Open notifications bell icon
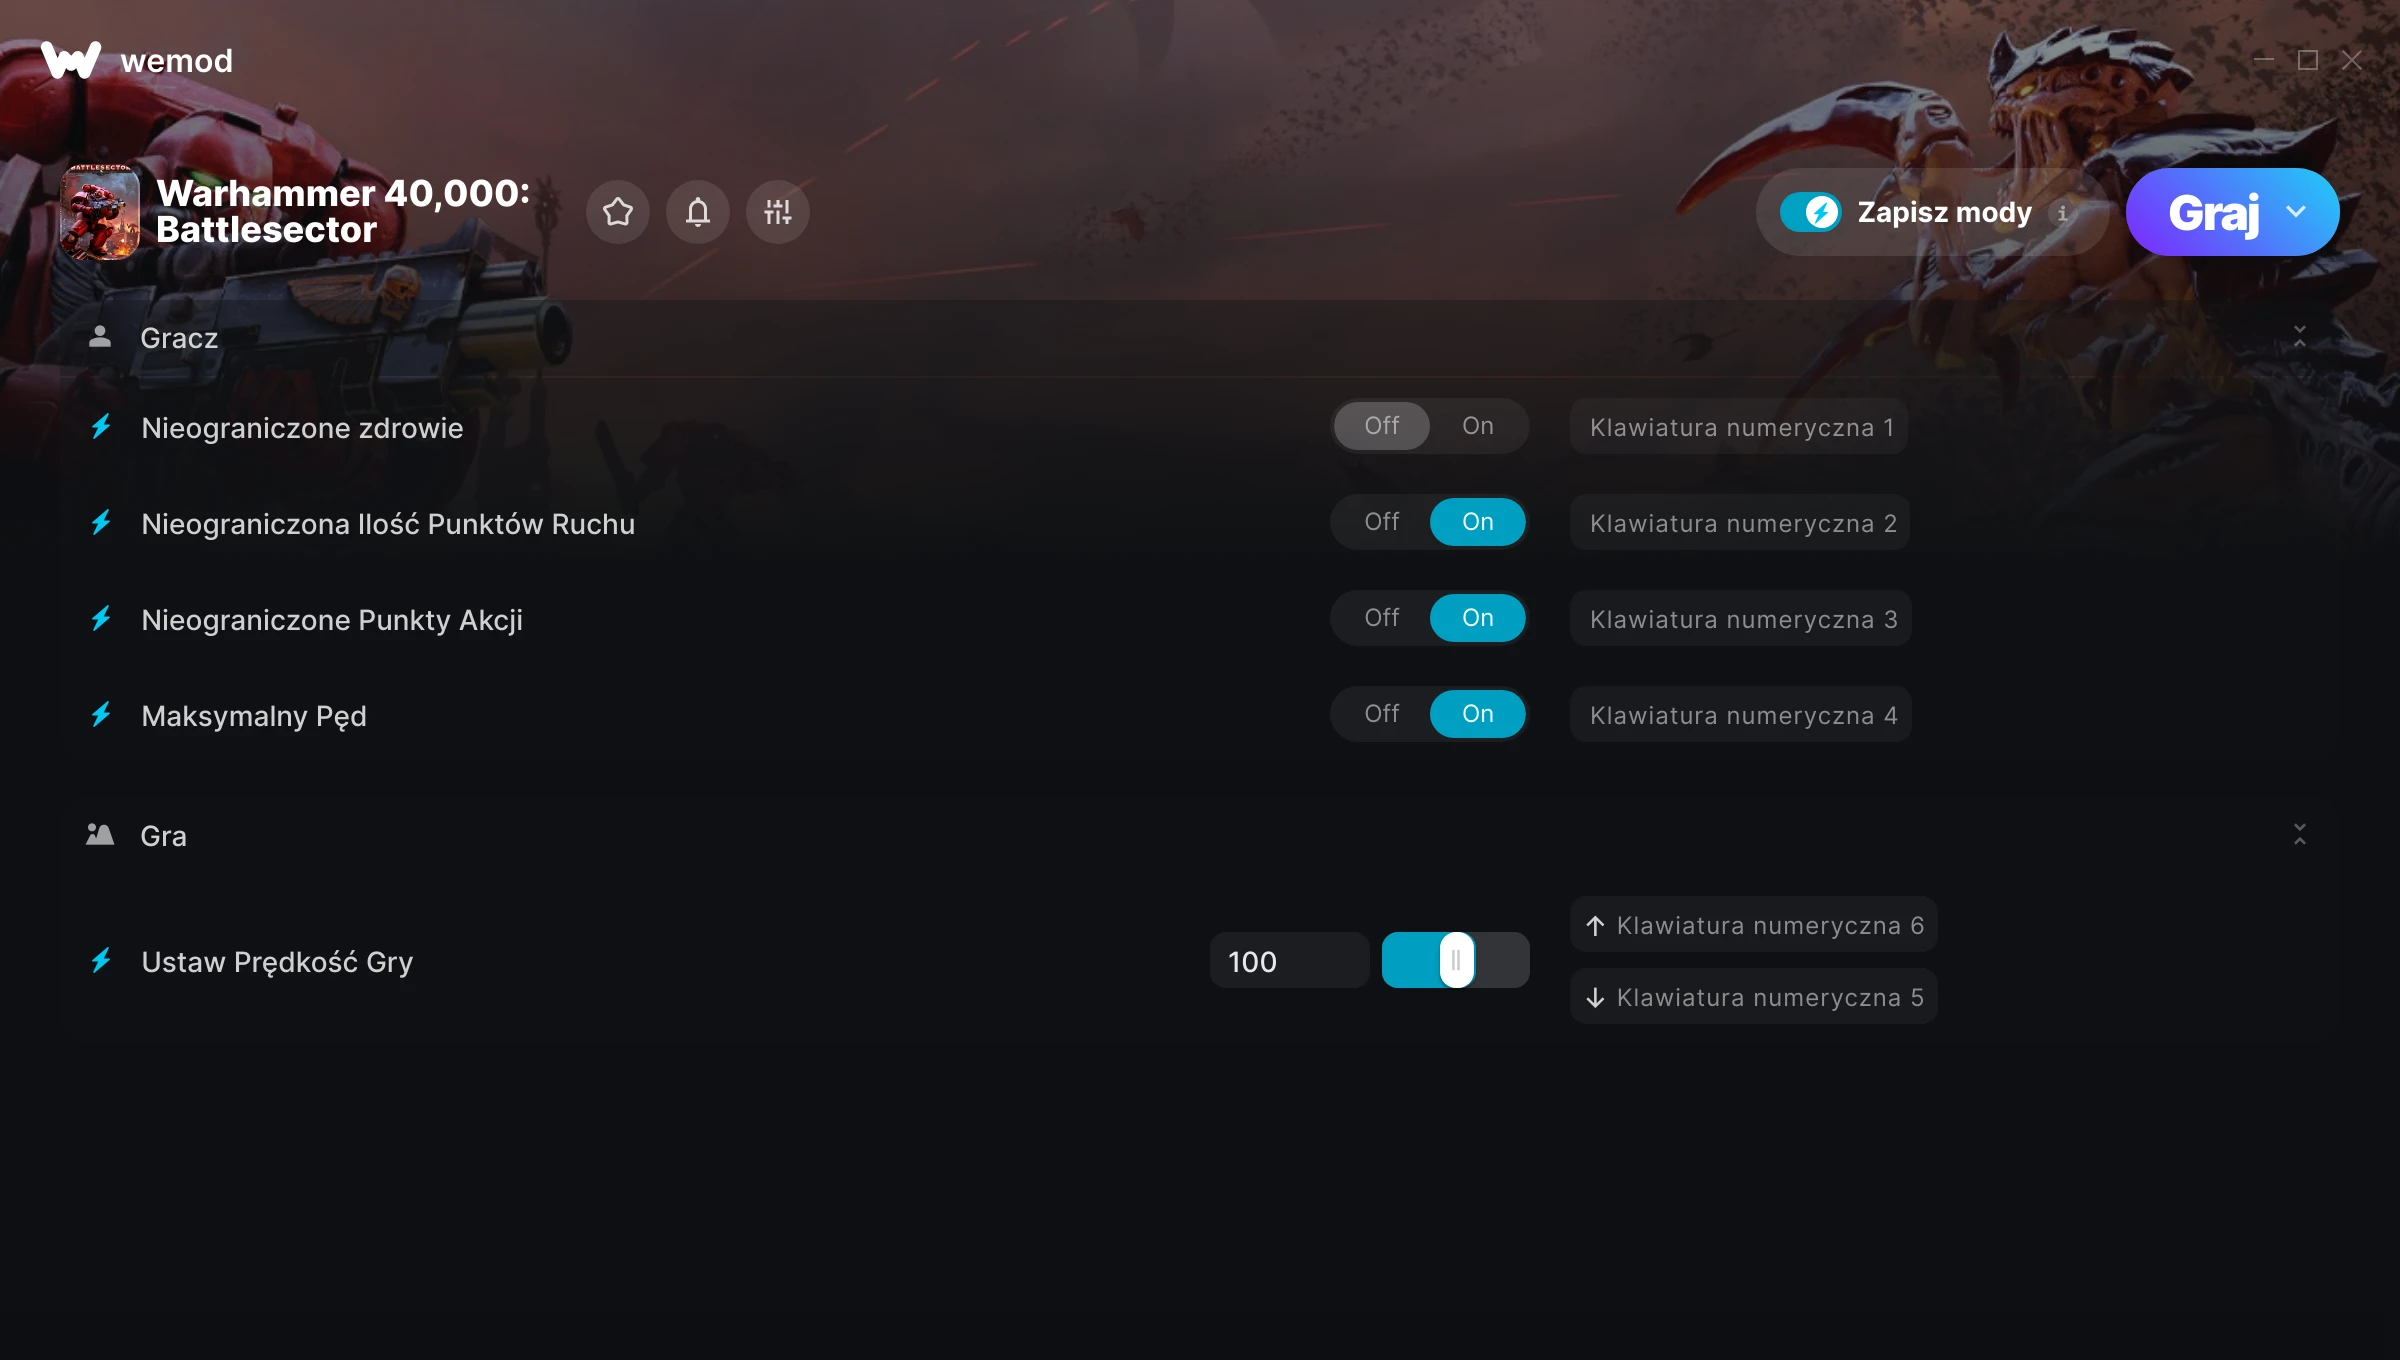Screen dimensions: 2400x1360 click(x=698, y=212)
